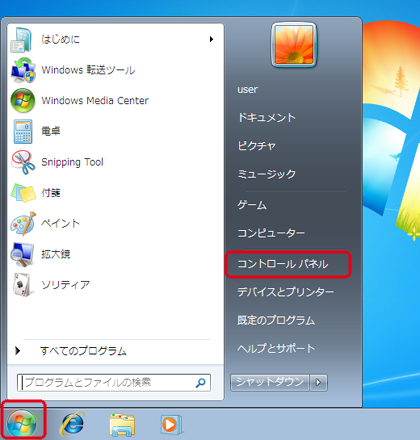
Task: Launch the 電卓 calculator icon
Action: tap(23, 131)
